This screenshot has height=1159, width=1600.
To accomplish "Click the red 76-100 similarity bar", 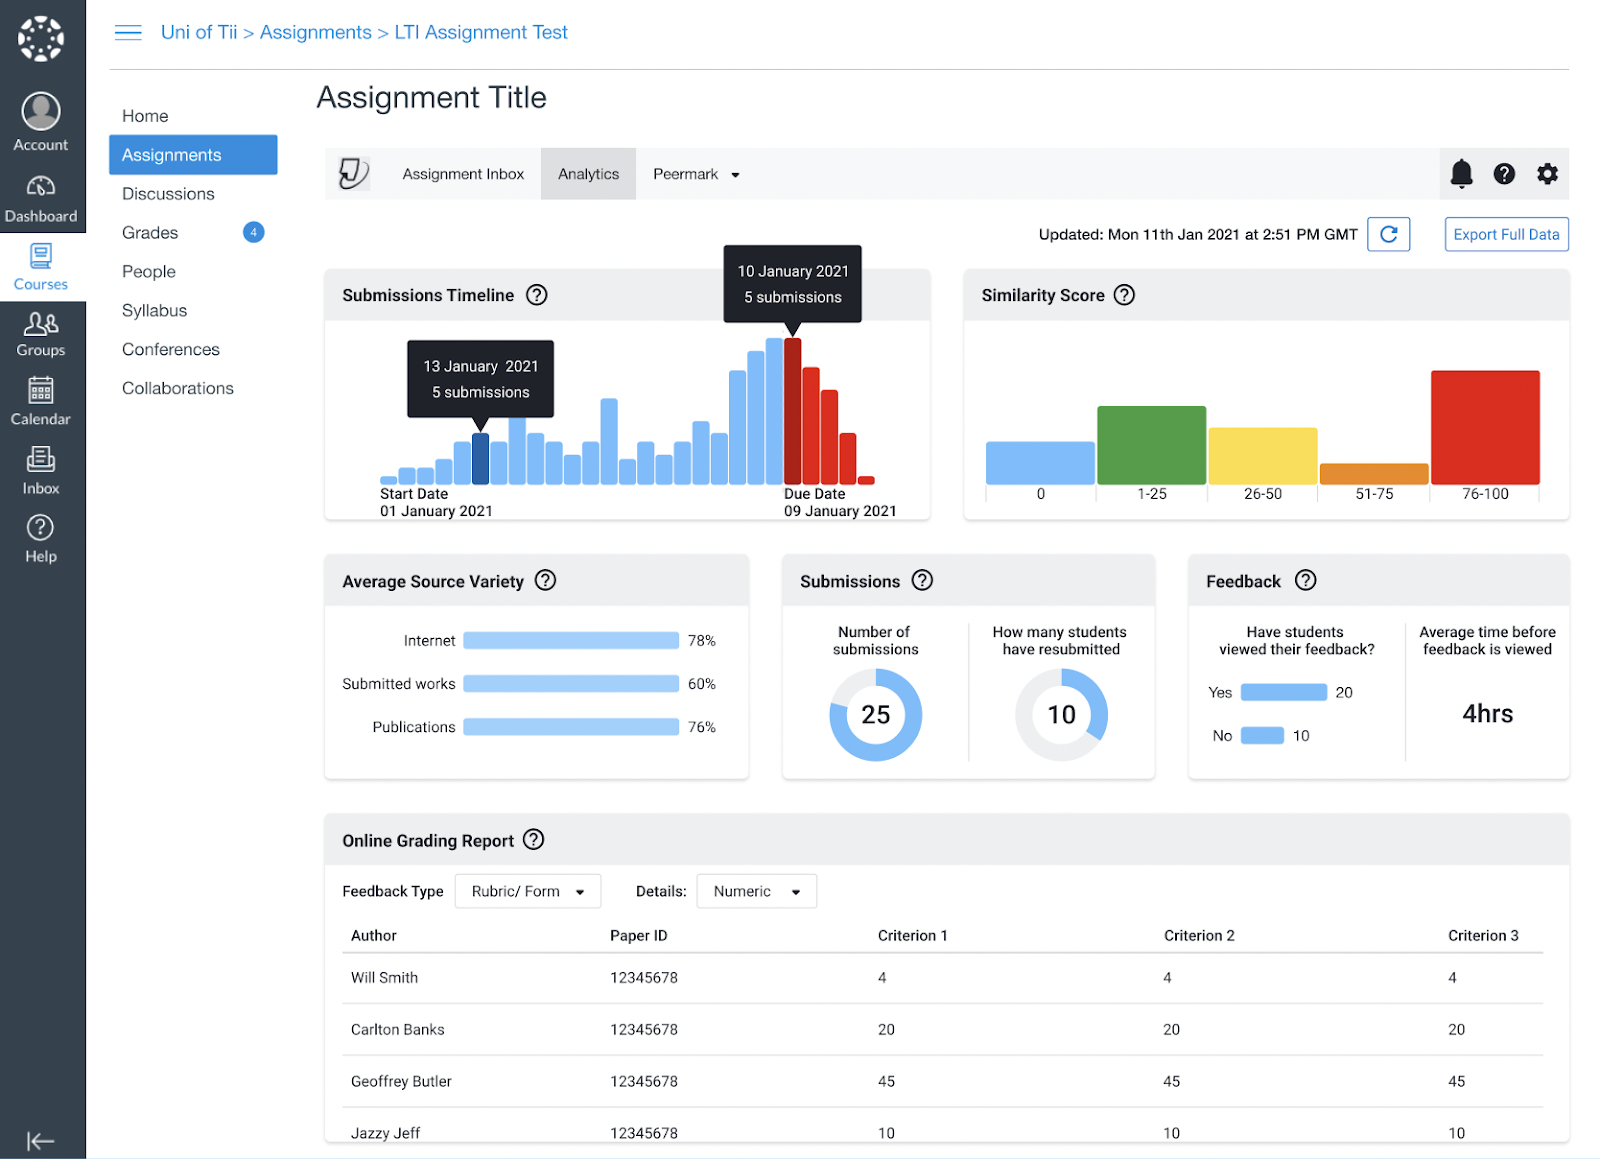I will point(1485,428).
